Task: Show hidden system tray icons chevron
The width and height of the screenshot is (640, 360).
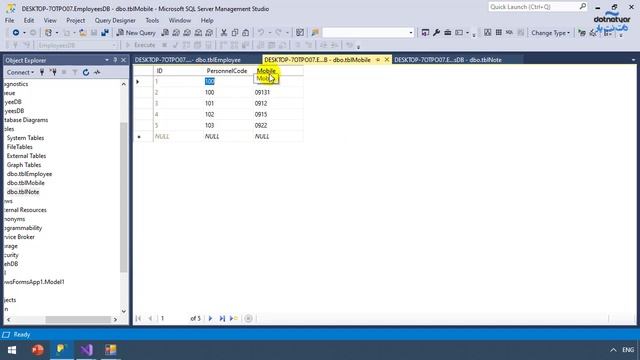Action: pyautogui.click(x=613, y=350)
